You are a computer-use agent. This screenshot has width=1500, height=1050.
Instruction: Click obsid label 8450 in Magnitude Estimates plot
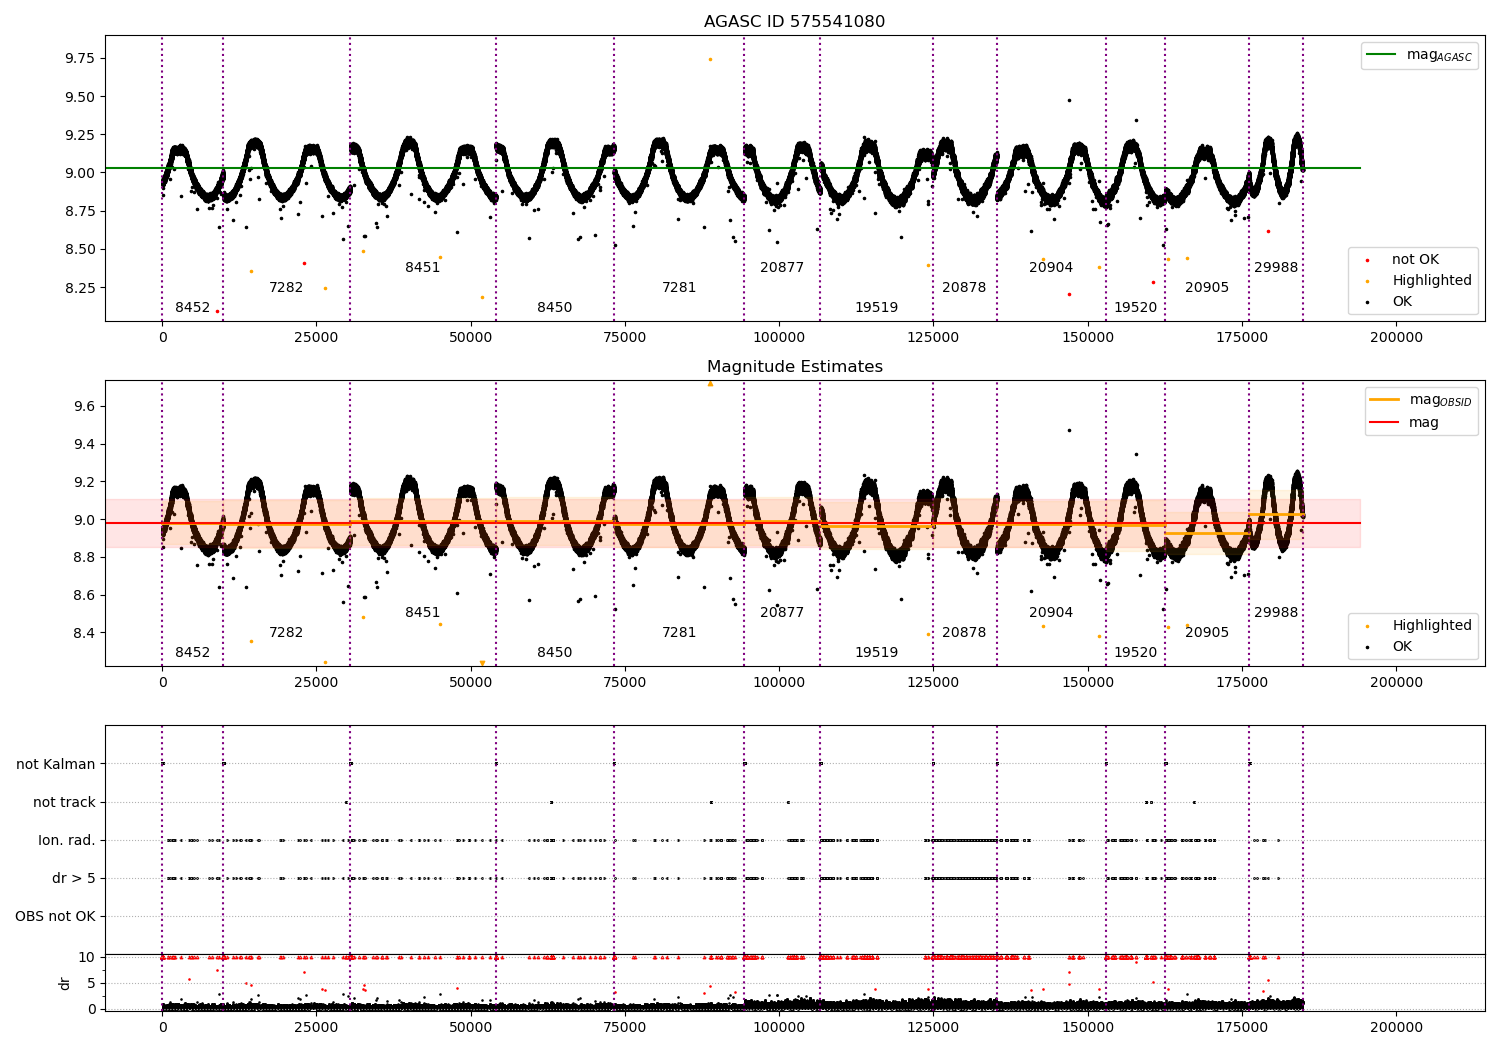click(x=555, y=653)
